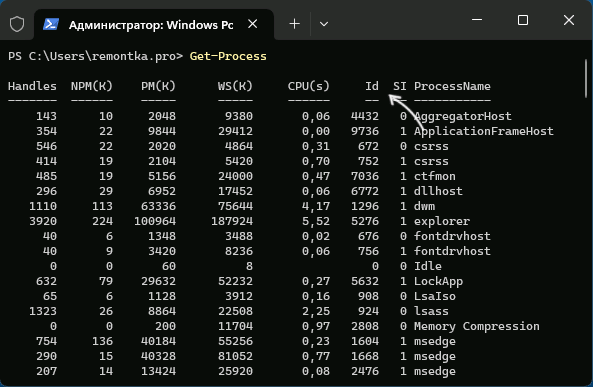Click the Idle process name
593x387 pixels.
click(x=428, y=266)
